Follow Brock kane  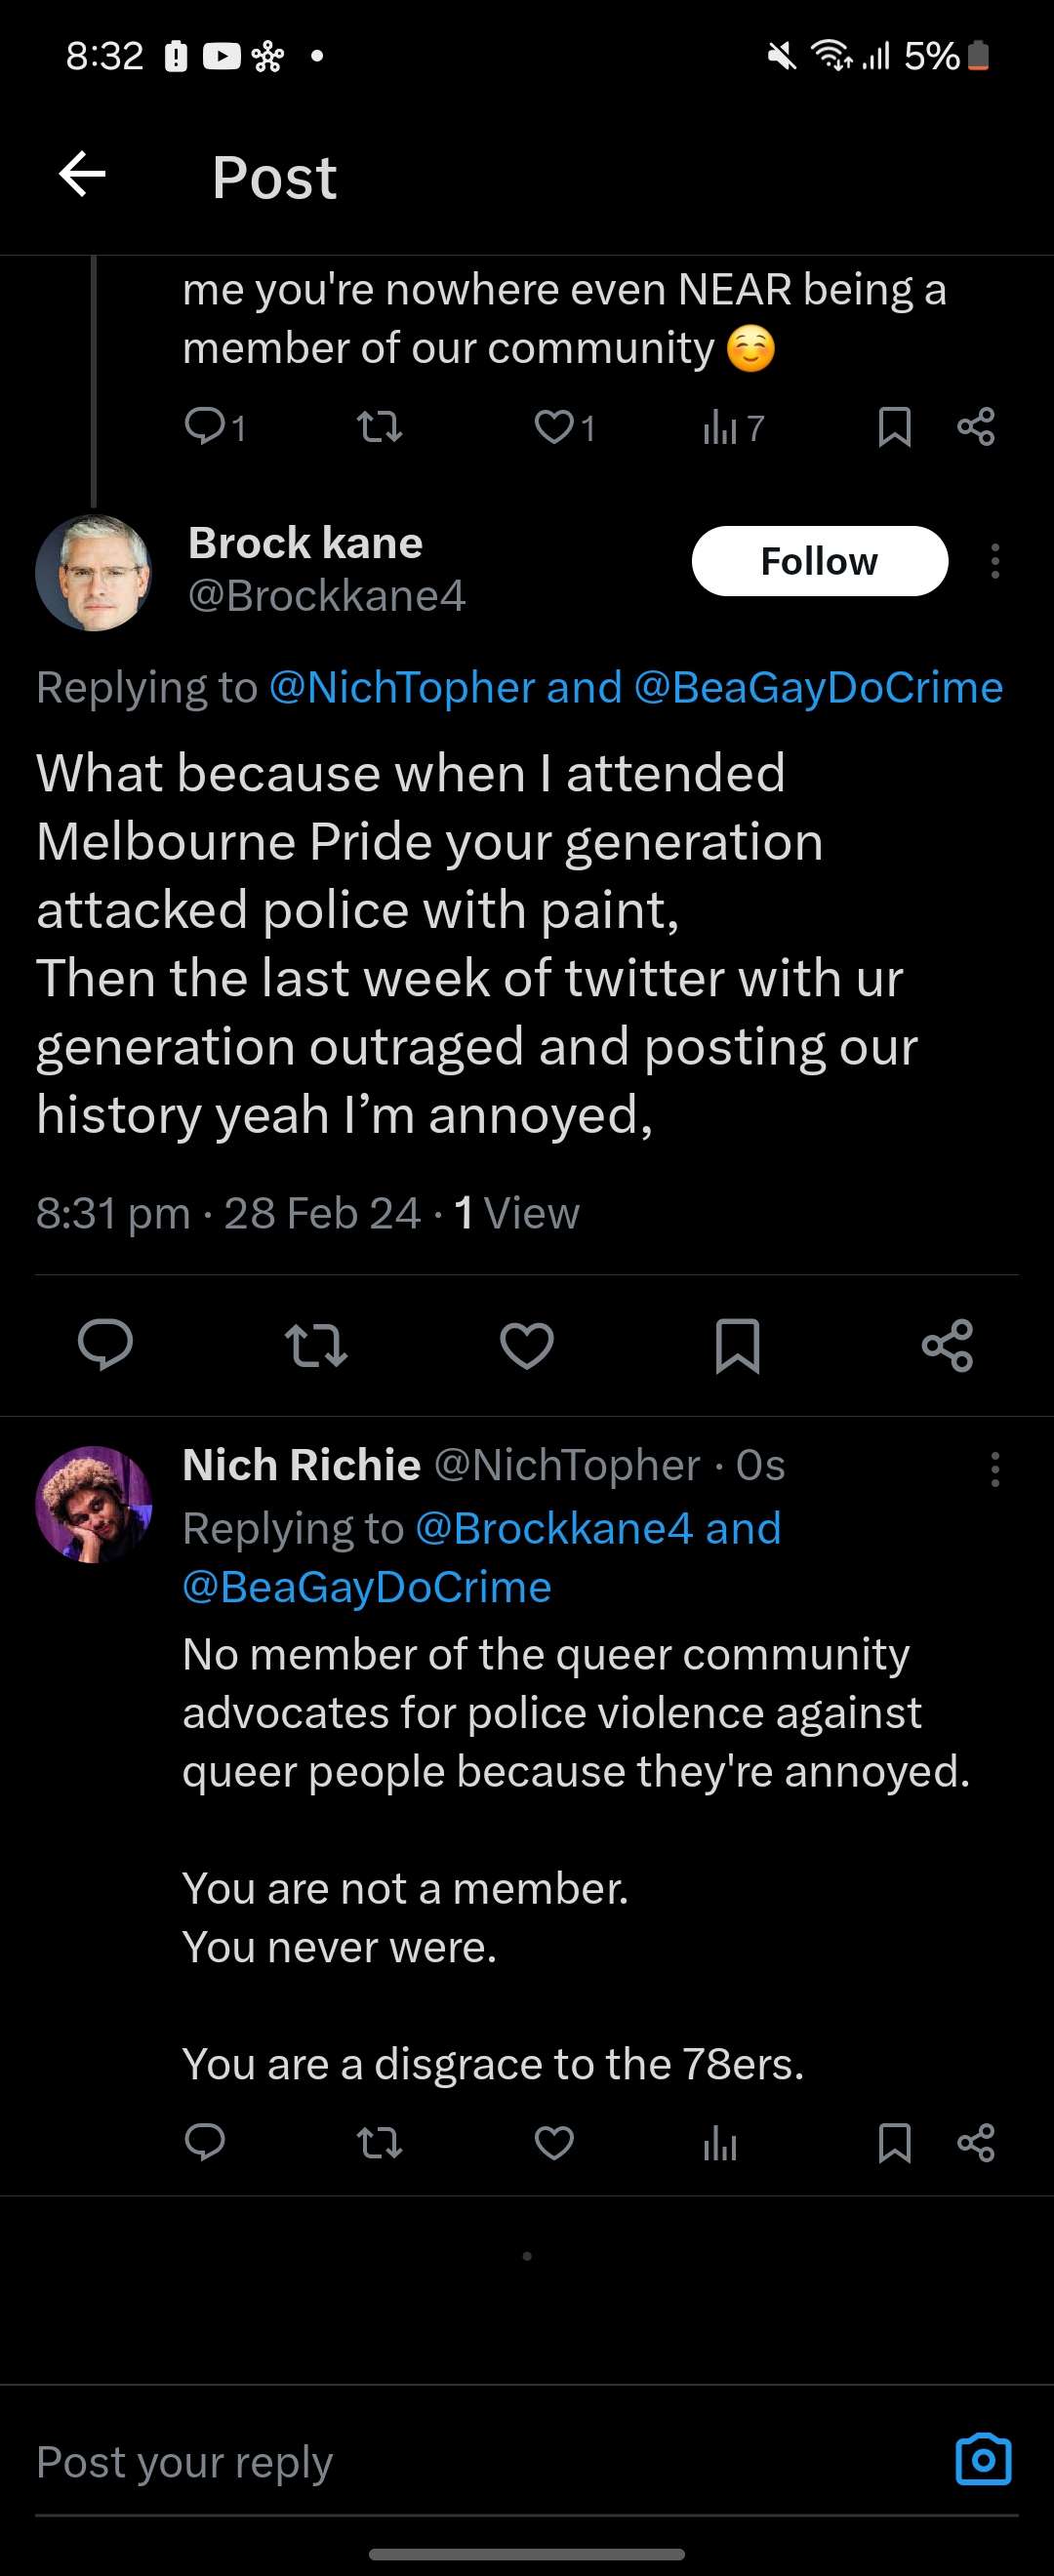coord(819,561)
